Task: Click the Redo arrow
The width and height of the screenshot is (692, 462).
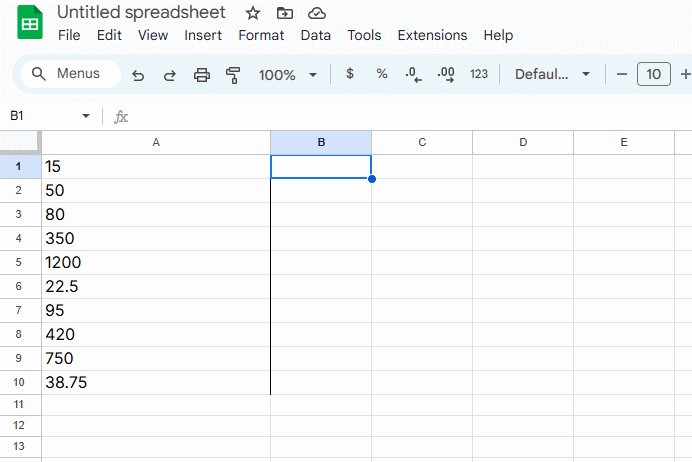Action: pyautogui.click(x=169, y=75)
